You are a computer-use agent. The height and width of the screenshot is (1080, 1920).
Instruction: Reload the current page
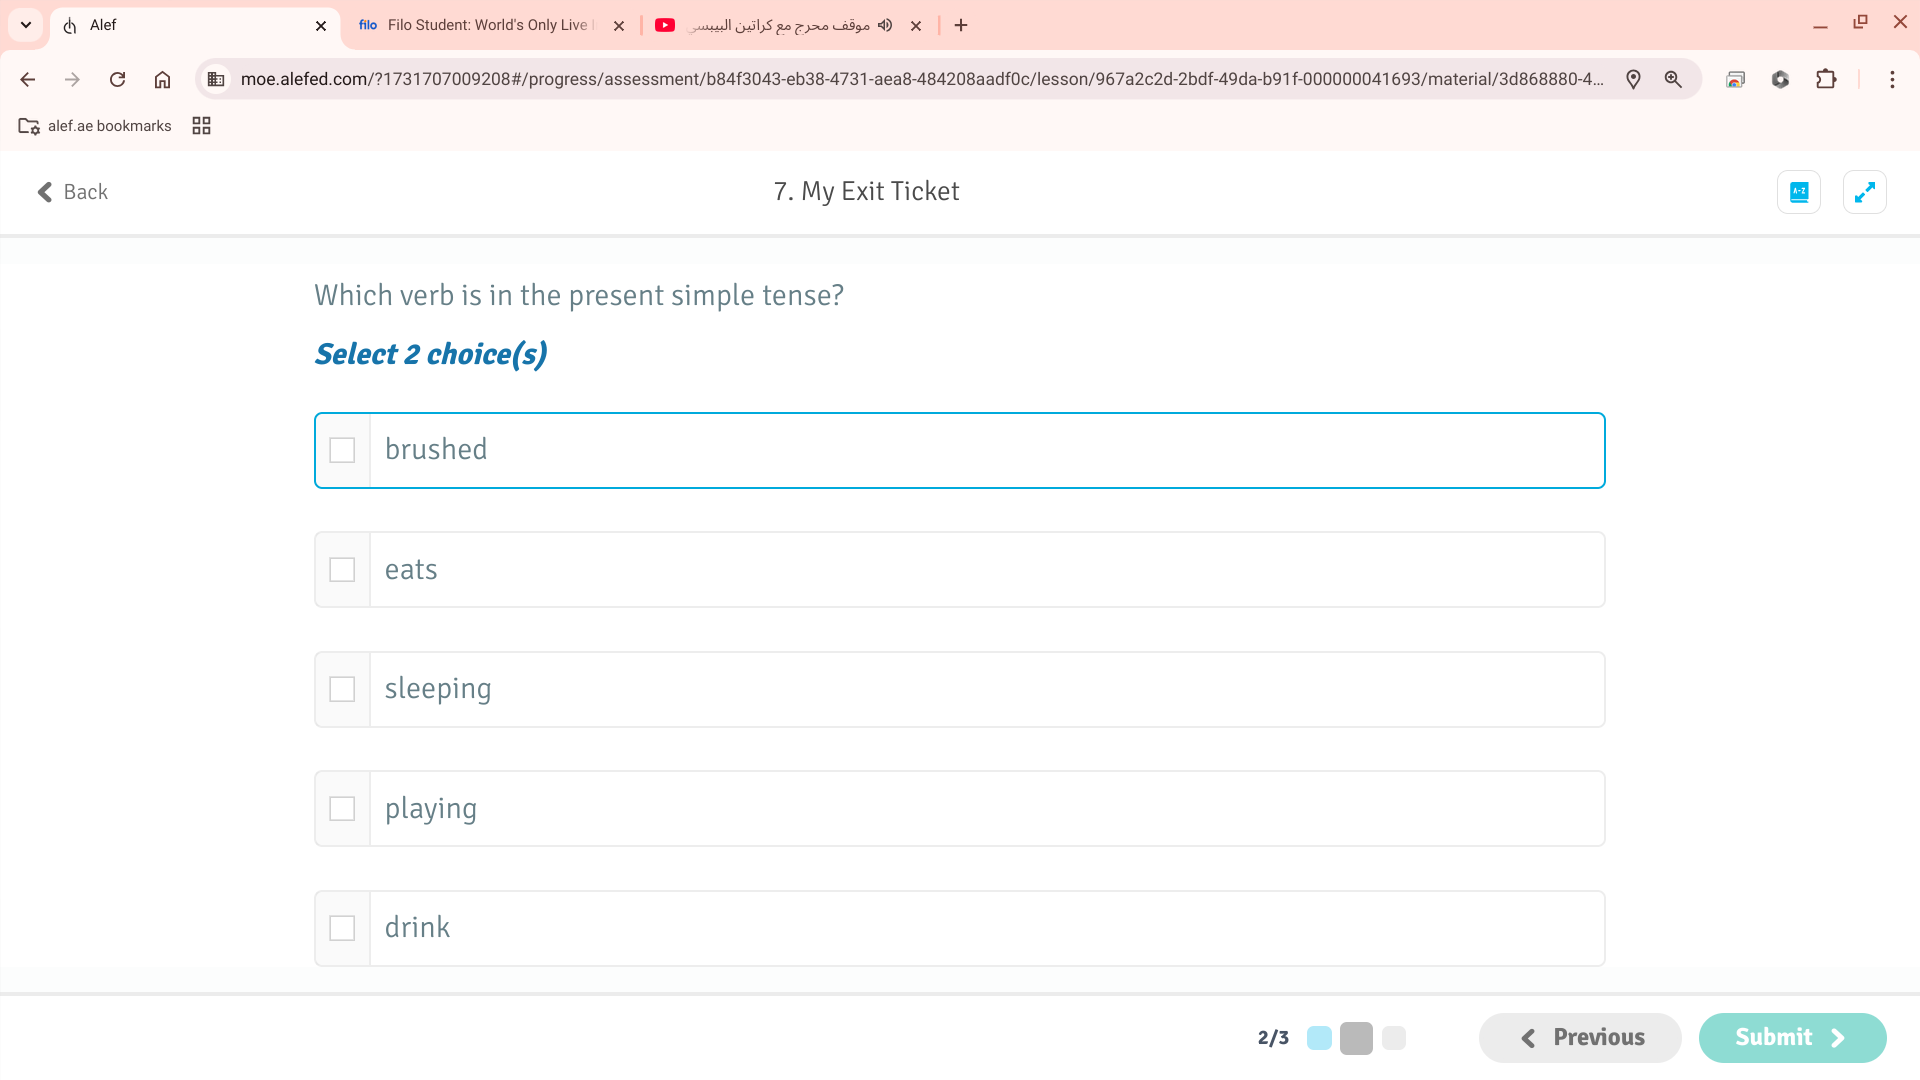click(117, 79)
